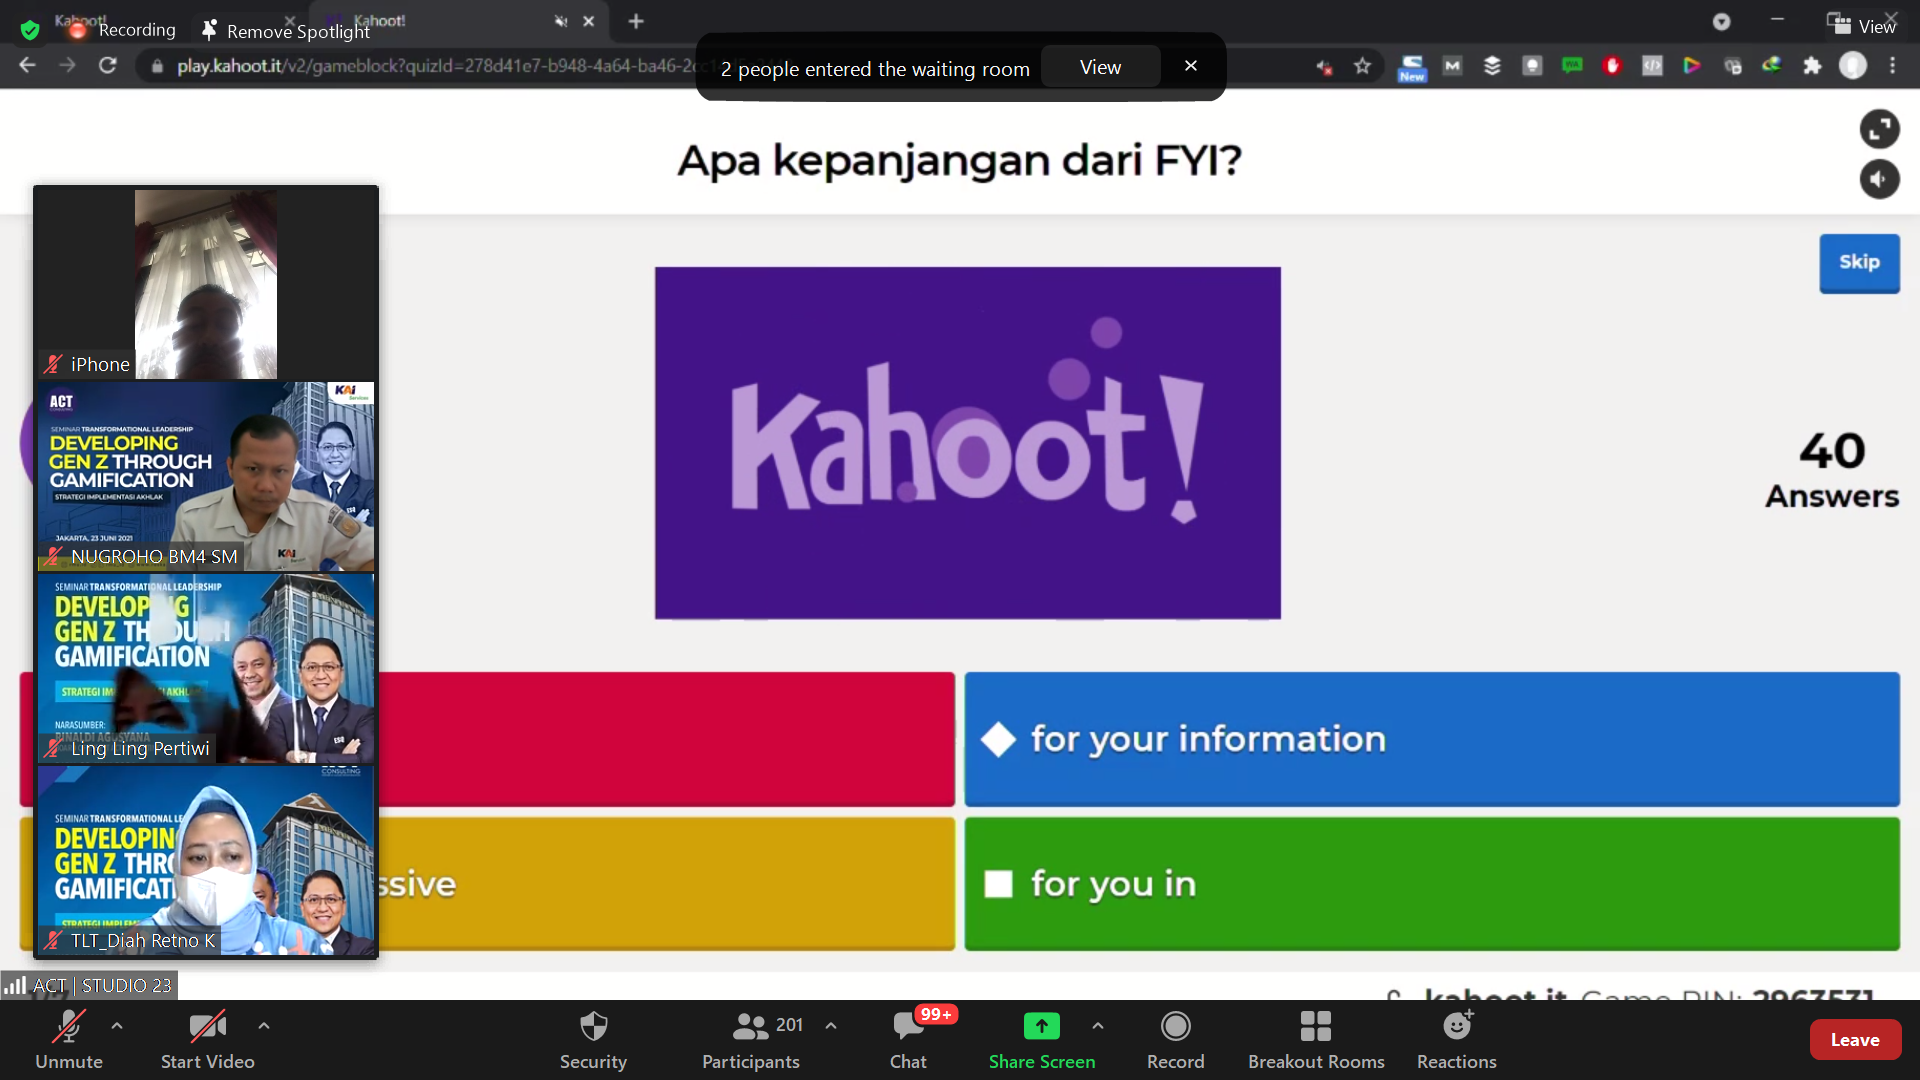Expand audio options arrow beside Unmute
The image size is (1920, 1080).
[x=117, y=1025]
